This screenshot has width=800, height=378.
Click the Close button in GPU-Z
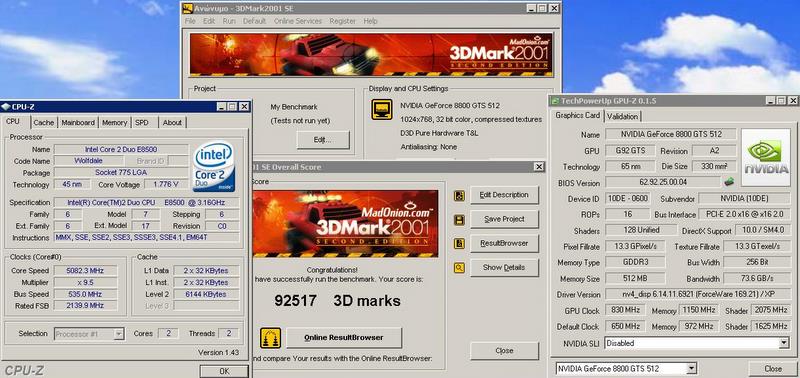coord(773,368)
